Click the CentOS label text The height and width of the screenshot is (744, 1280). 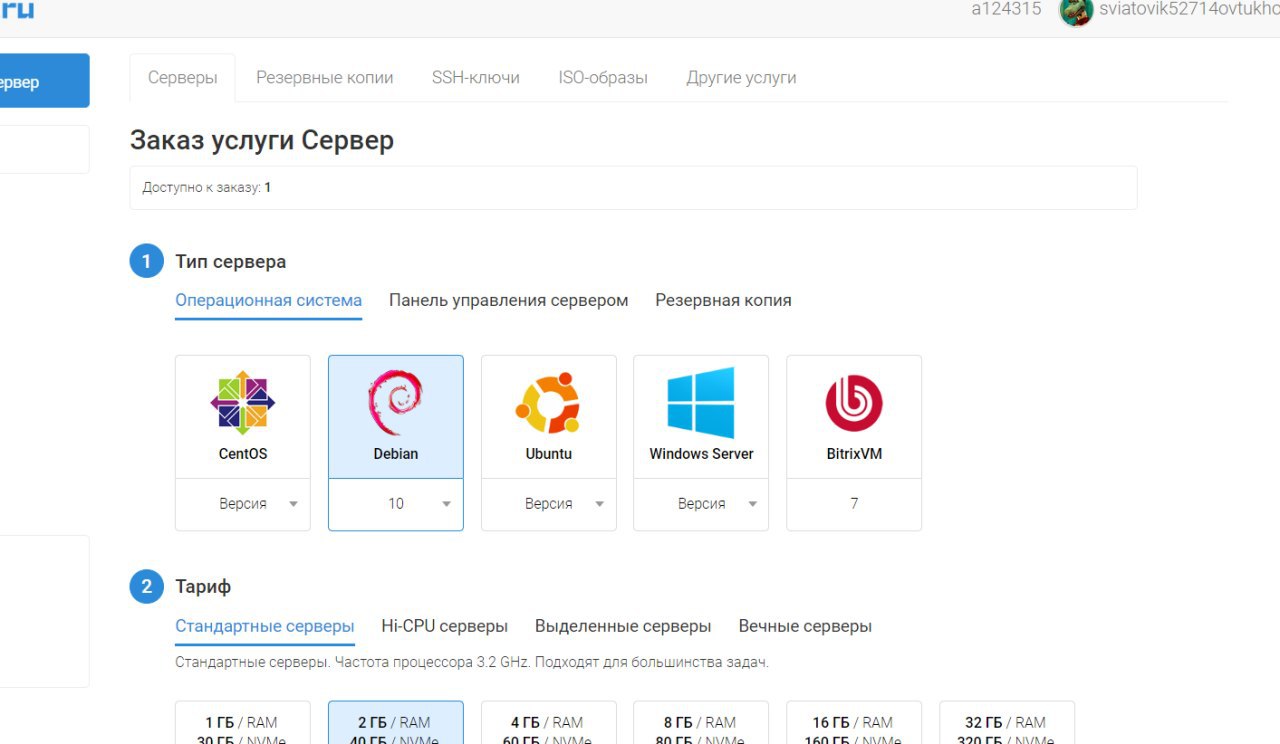tap(243, 454)
